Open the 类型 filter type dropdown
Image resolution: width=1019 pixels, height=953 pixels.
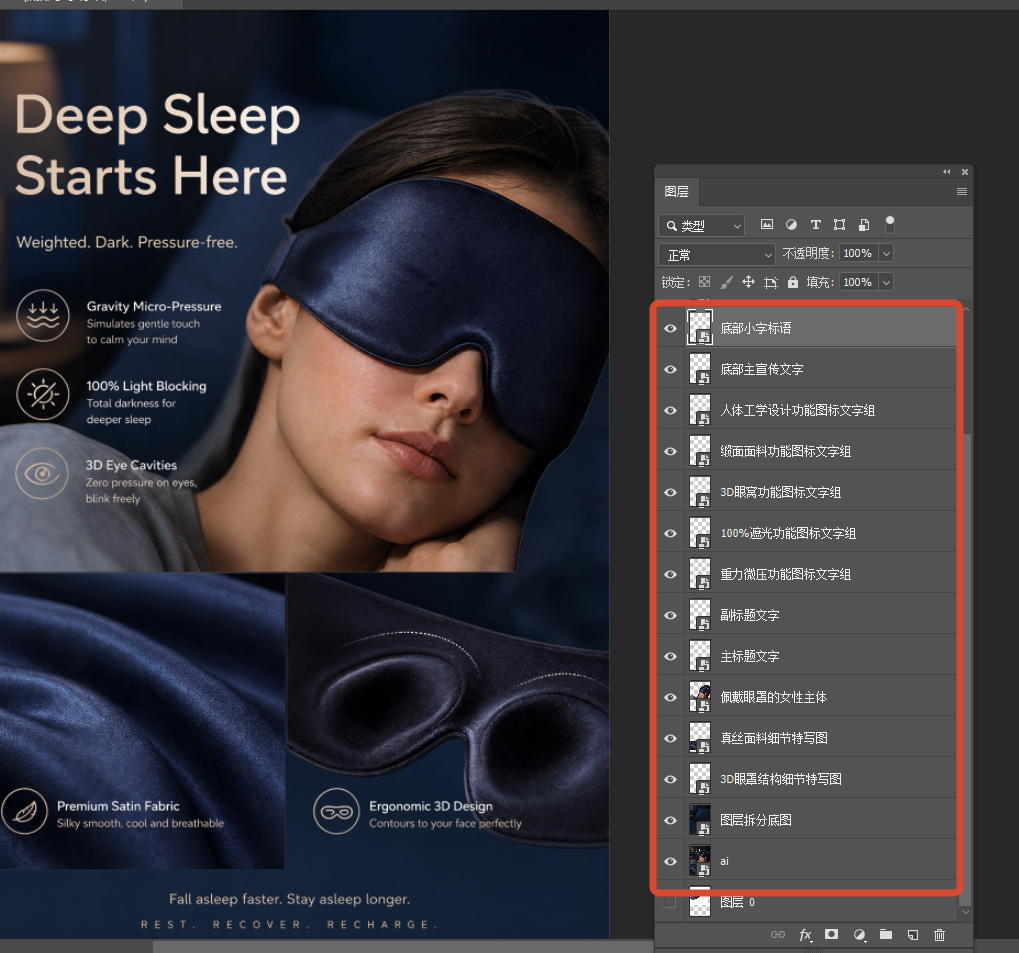(701, 226)
